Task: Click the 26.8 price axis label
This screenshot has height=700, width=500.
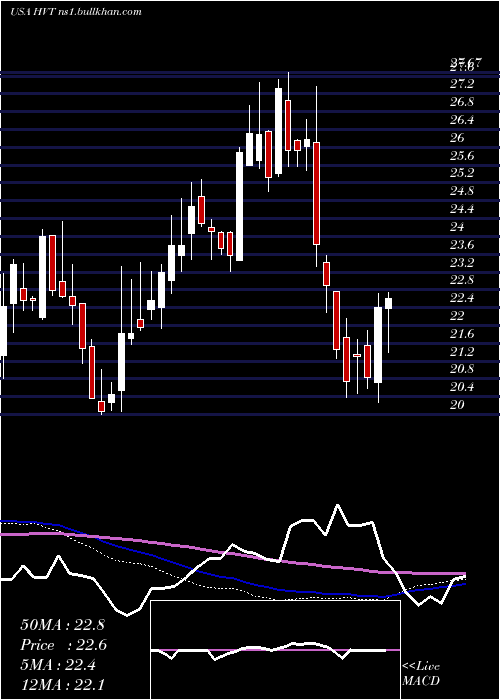Action: point(462,102)
